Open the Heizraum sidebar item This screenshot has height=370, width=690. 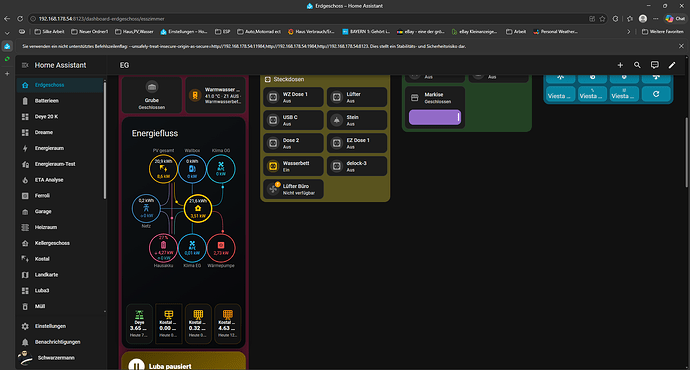point(60,227)
